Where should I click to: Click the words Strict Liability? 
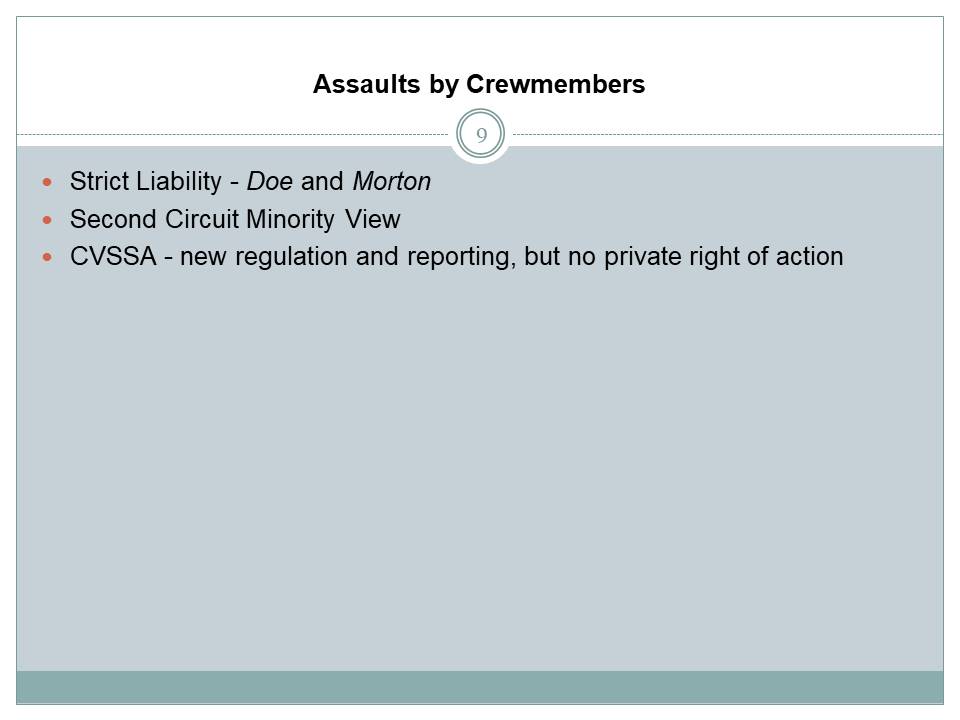[145, 182]
